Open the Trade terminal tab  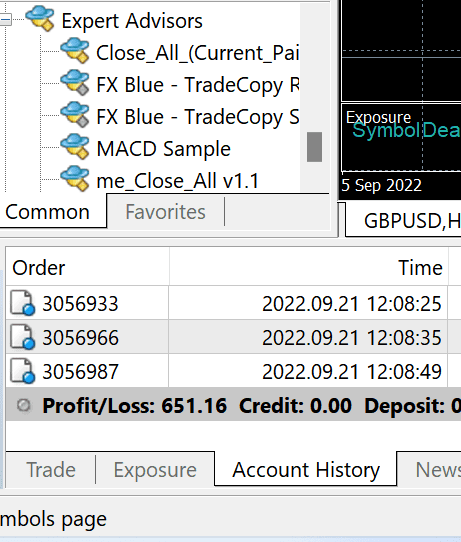coord(51,470)
